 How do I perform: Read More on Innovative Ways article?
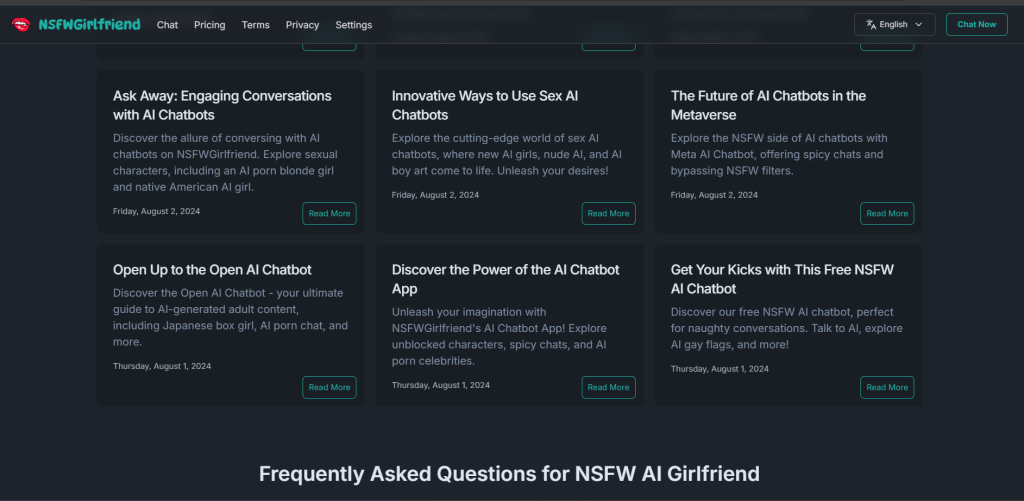608,213
